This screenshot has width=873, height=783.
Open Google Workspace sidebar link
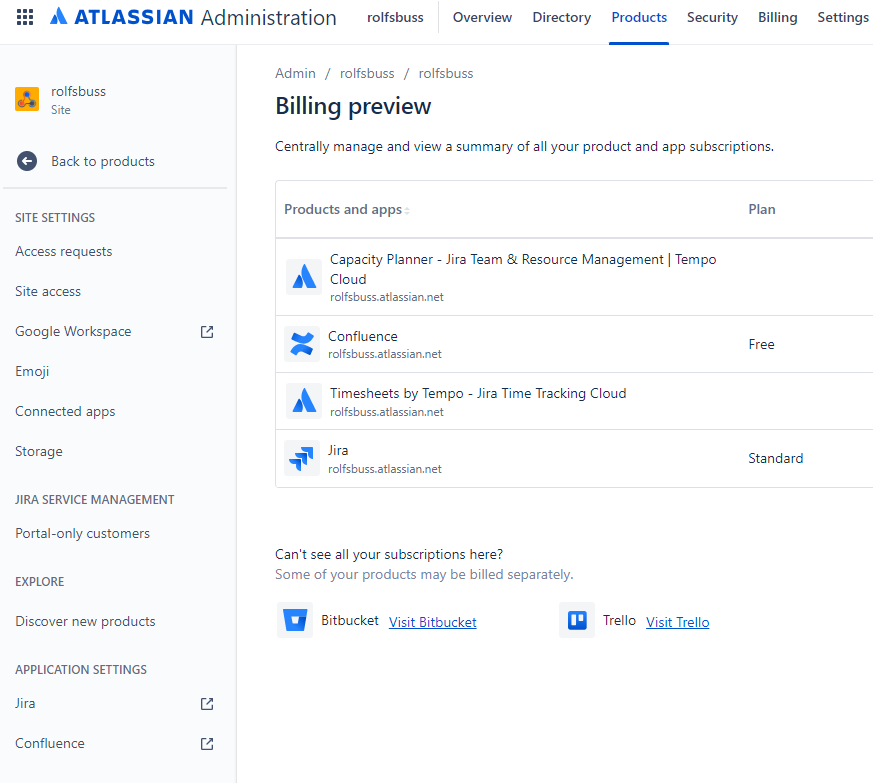tap(73, 332)
